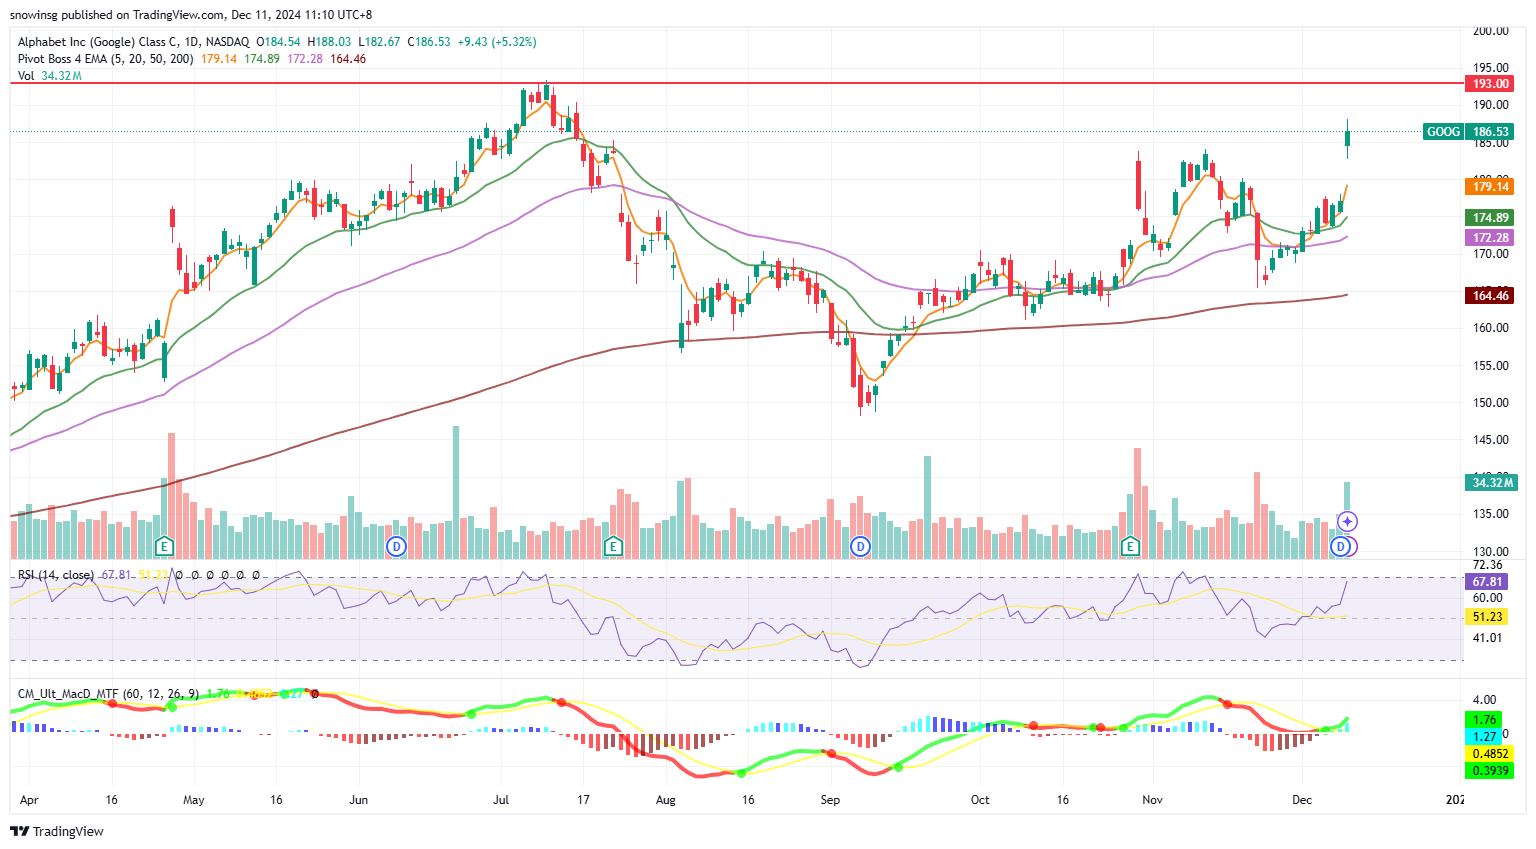
Task: Select the Pivot Boss 4 EMA indicator legend
Action: [106, 59]
